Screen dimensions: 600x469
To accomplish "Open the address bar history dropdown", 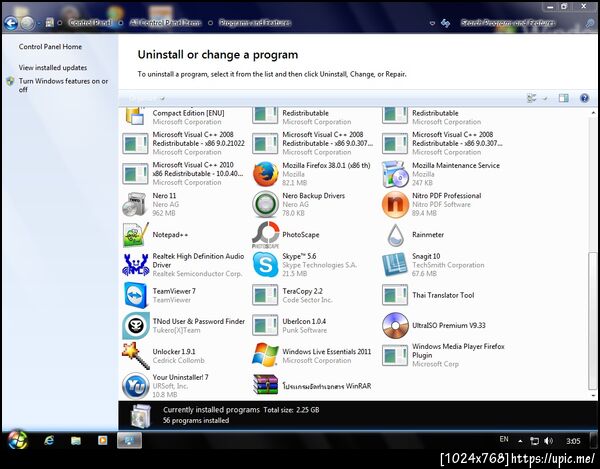I will [432, 23].
